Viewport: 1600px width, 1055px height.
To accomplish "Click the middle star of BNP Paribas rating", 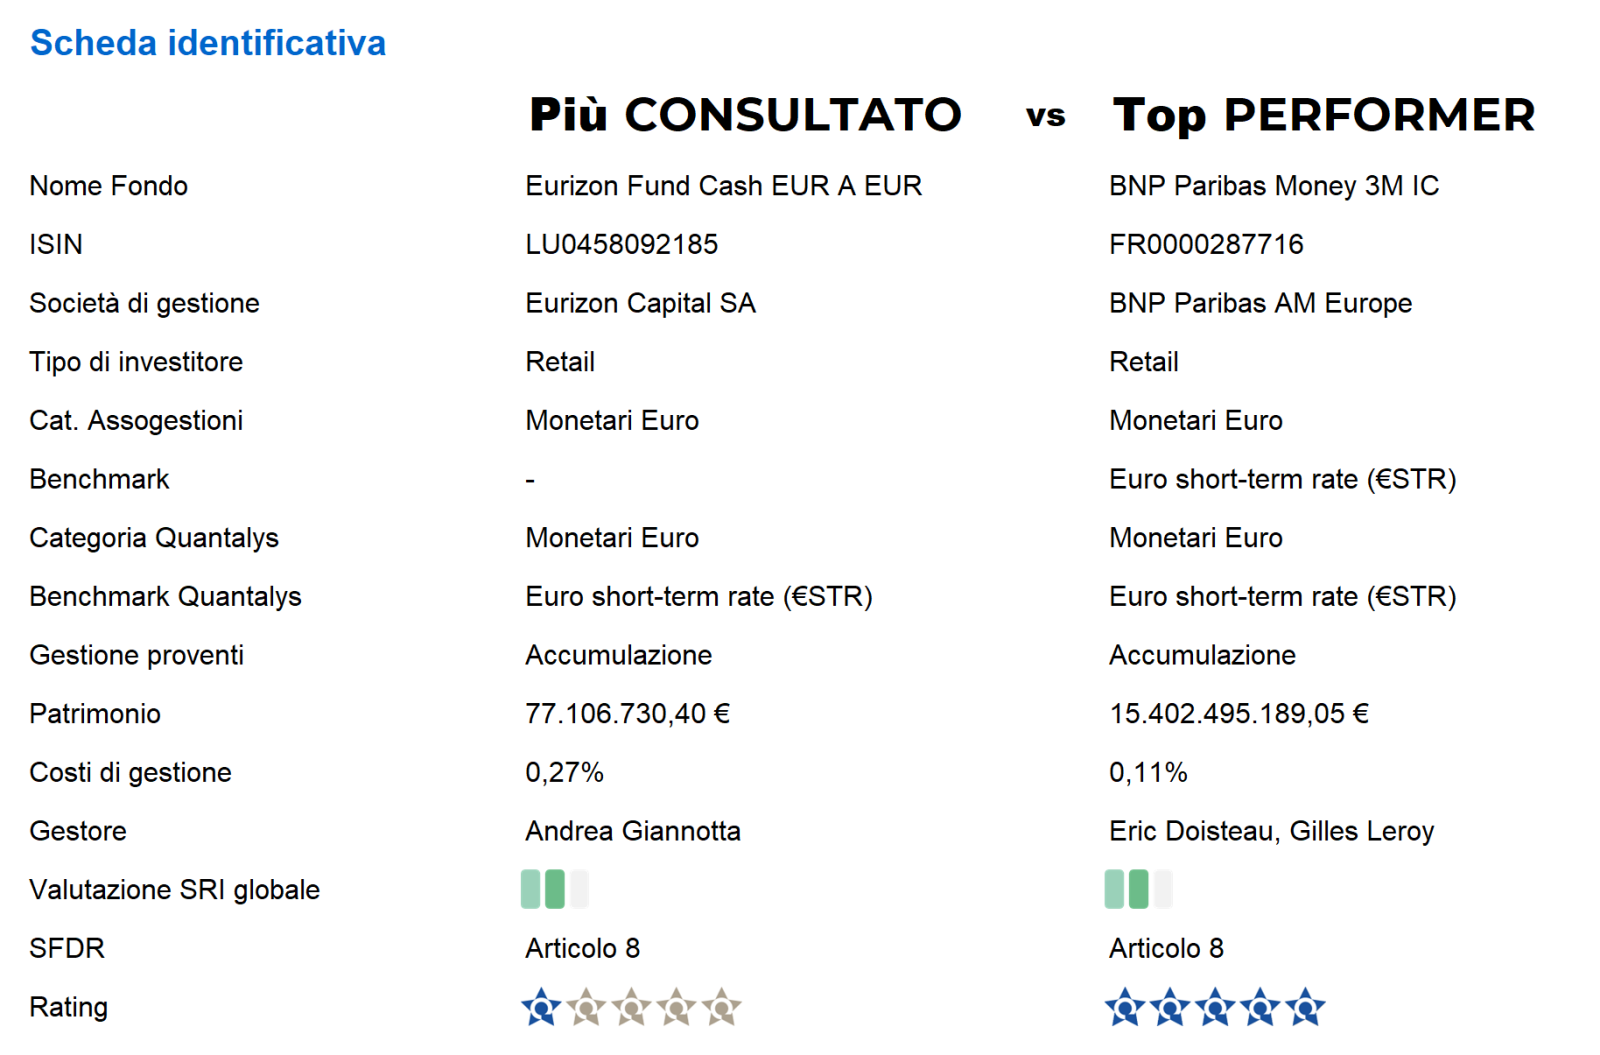I will point(1215,1007).
